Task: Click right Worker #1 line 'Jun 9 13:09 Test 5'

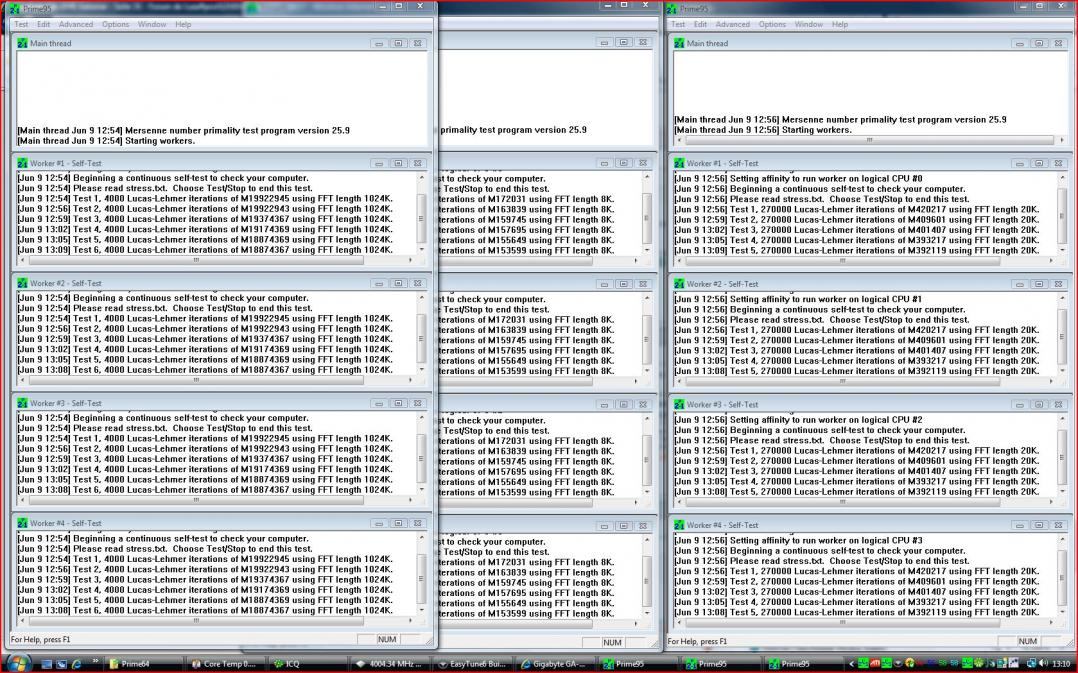Action: (857, 251)
